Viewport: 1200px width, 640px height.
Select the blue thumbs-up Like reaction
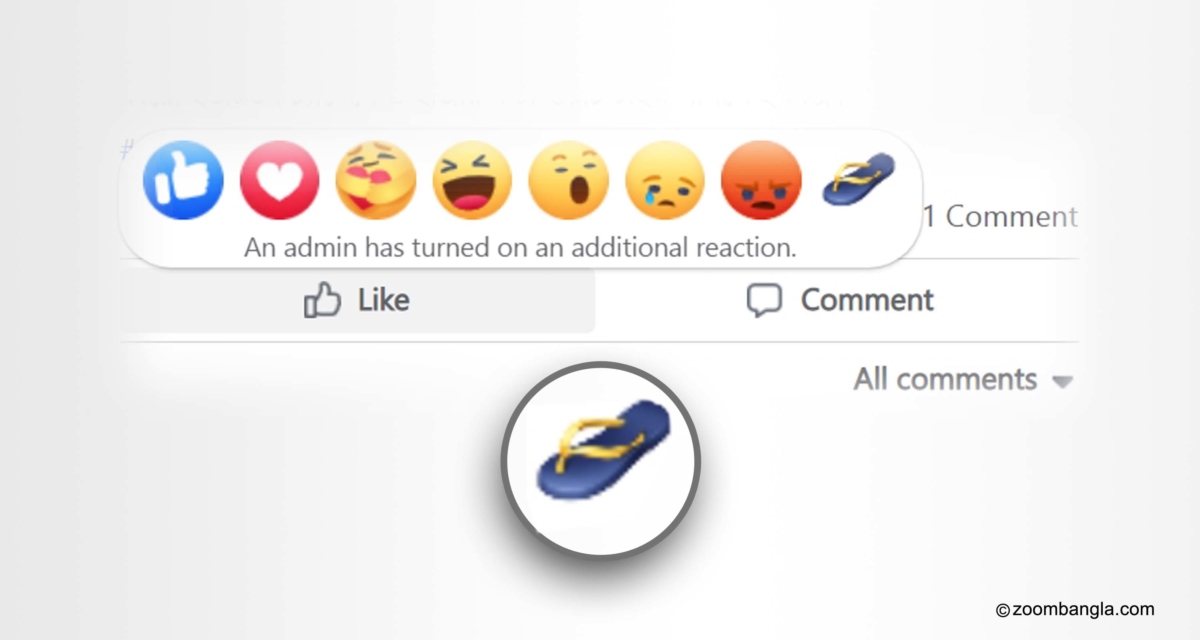(183, 180)
